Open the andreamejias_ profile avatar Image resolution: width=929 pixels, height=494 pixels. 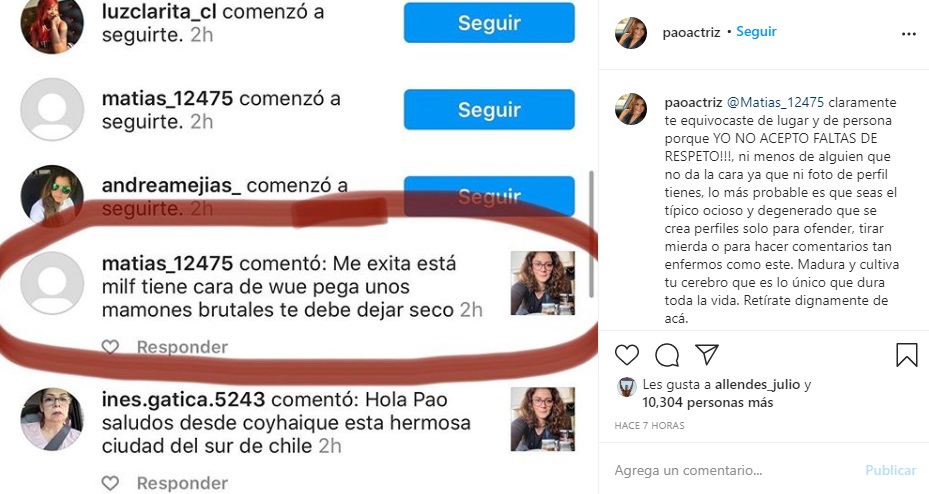[52, 196]
